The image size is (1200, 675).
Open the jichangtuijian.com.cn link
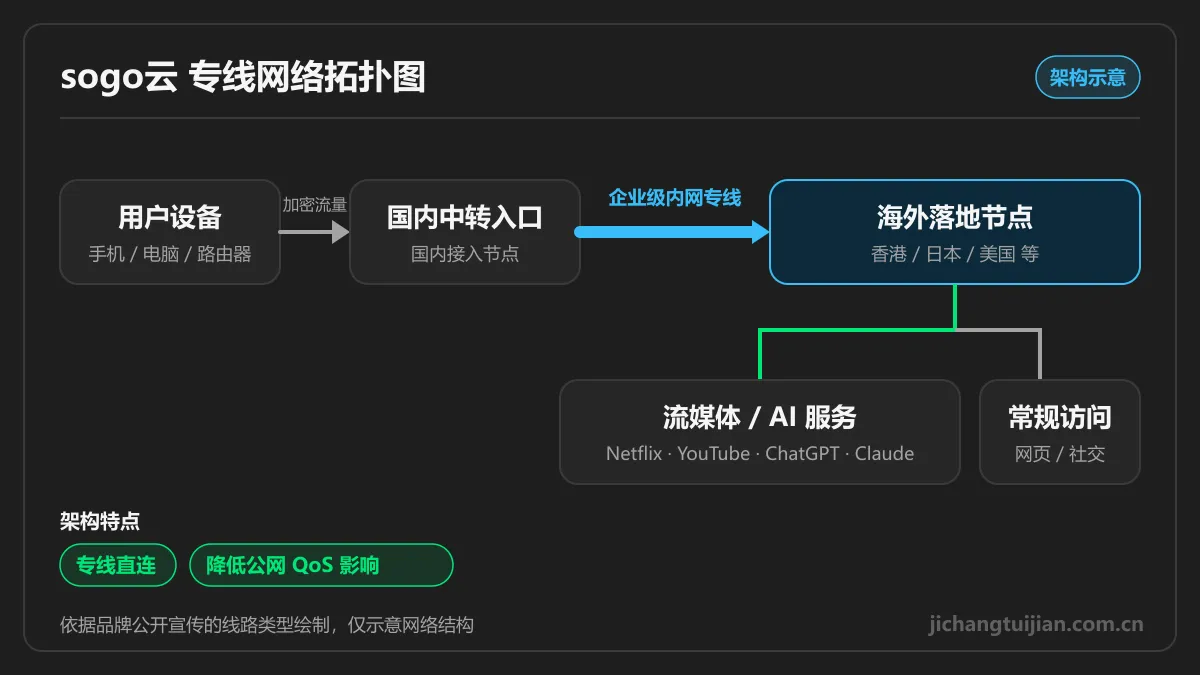click(x=1036, y=624)
